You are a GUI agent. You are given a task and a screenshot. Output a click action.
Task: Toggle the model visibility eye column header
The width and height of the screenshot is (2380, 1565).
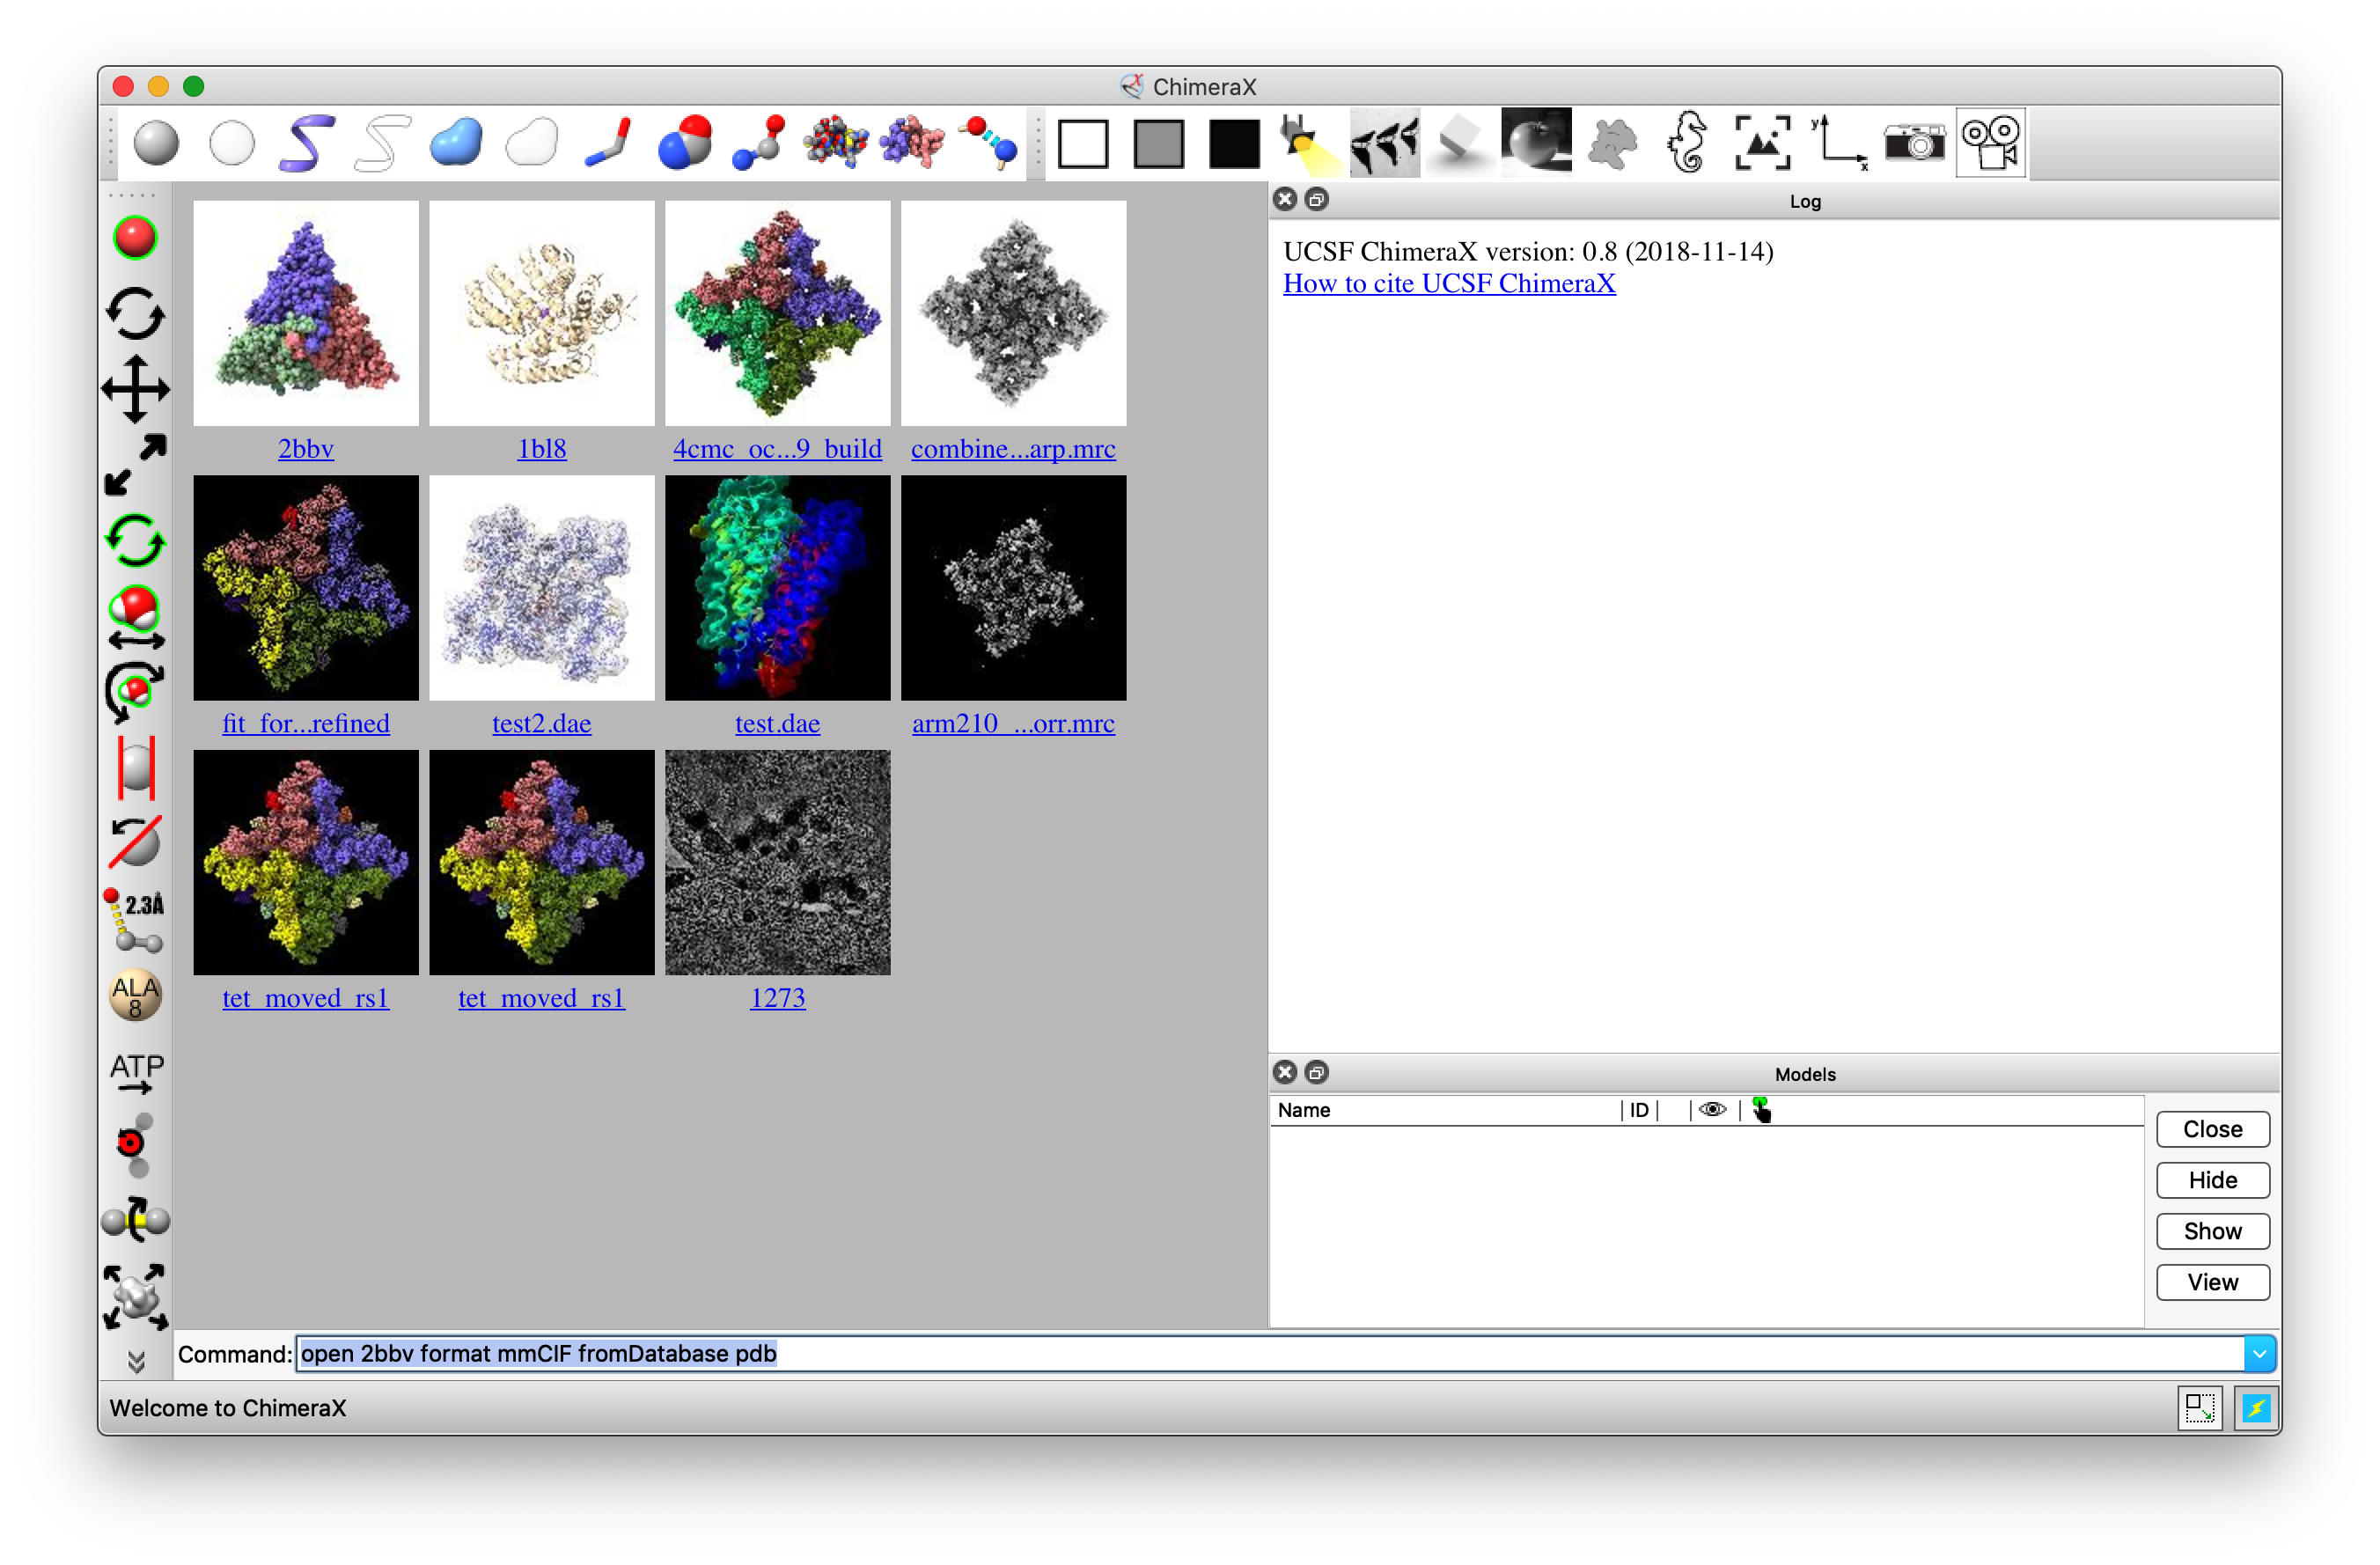click(1713, 1110)
